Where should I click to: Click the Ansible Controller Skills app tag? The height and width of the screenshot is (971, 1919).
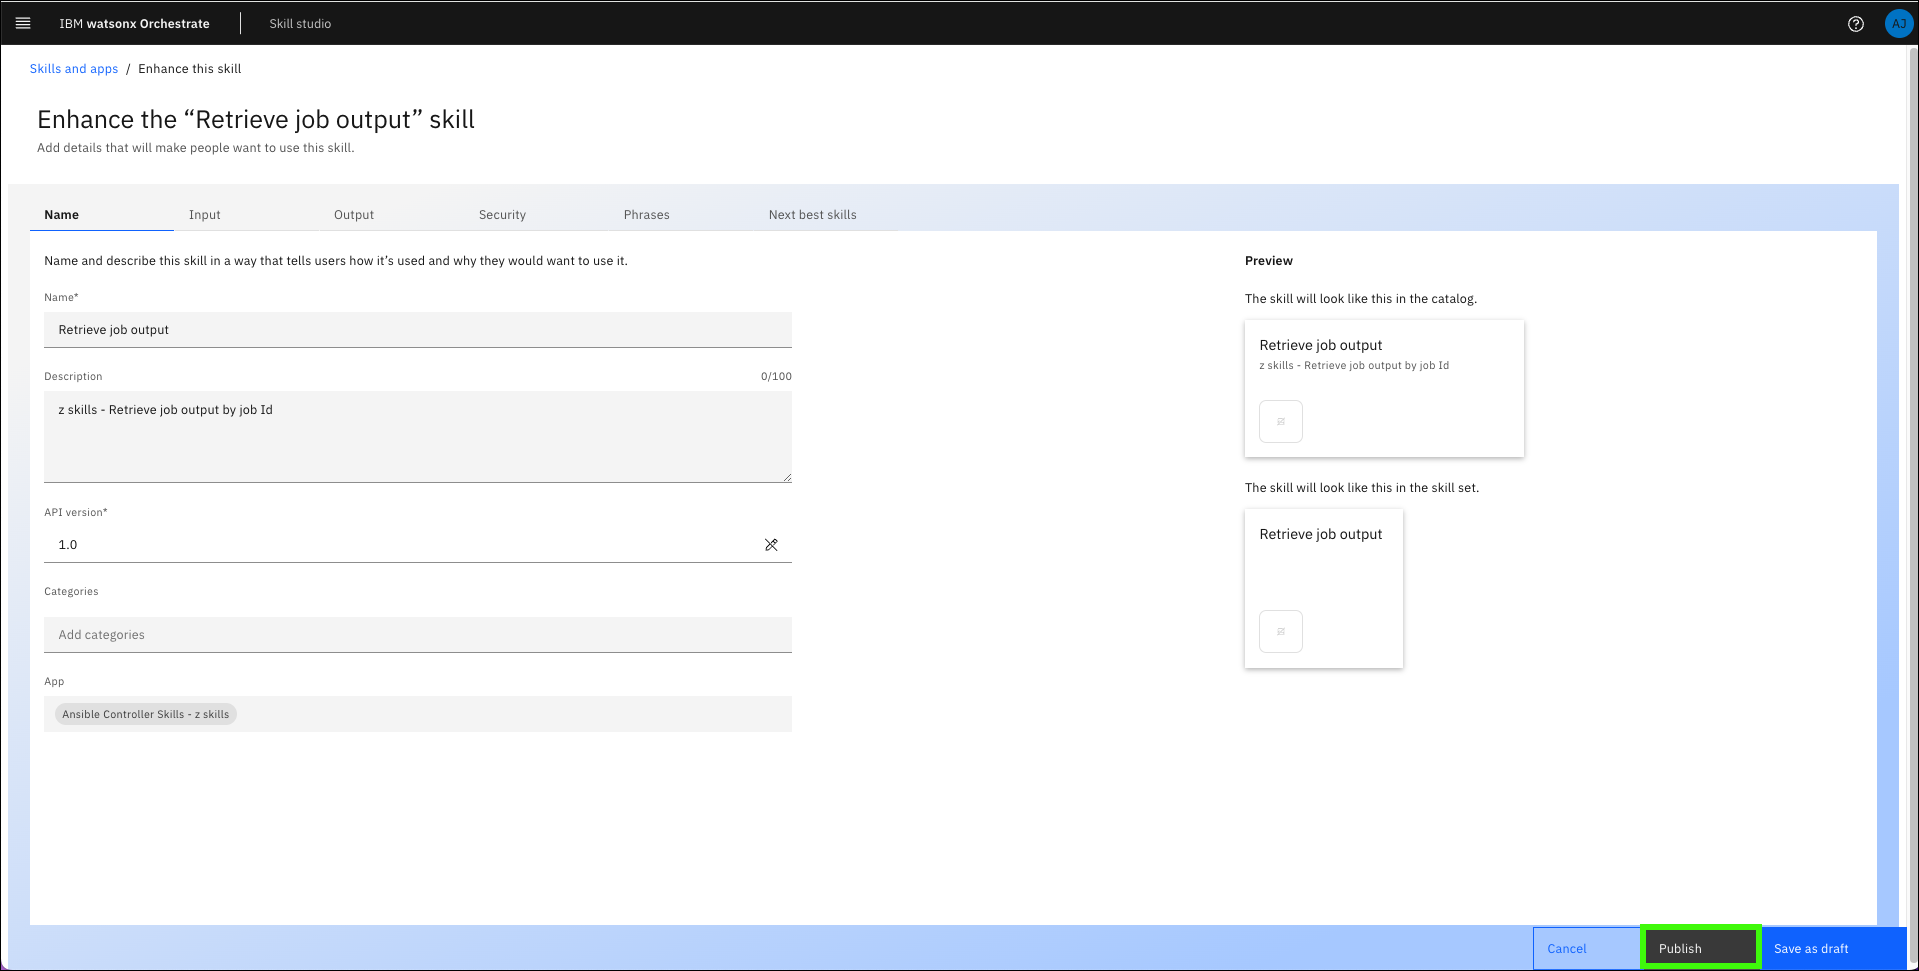[146, 714]
